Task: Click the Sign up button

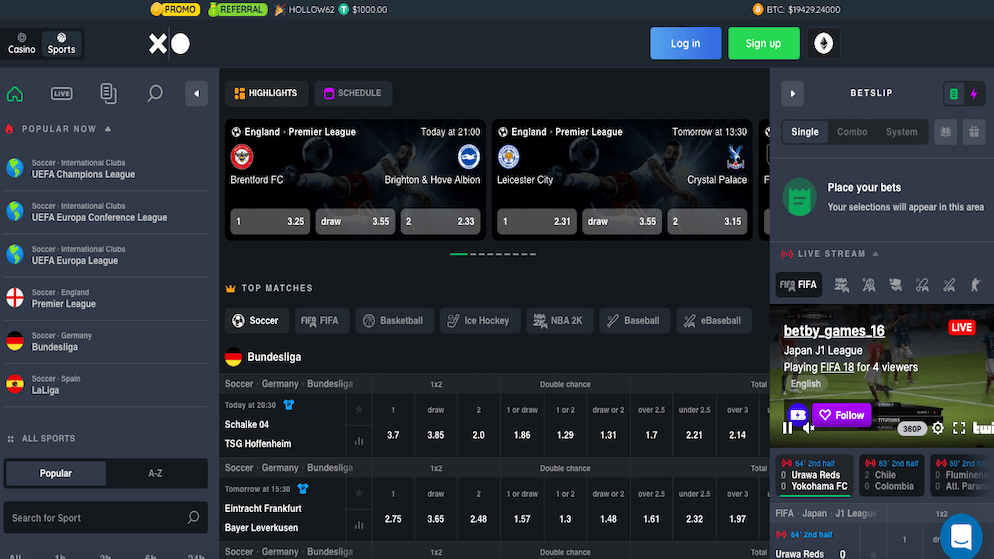Action: pos(763,43)
